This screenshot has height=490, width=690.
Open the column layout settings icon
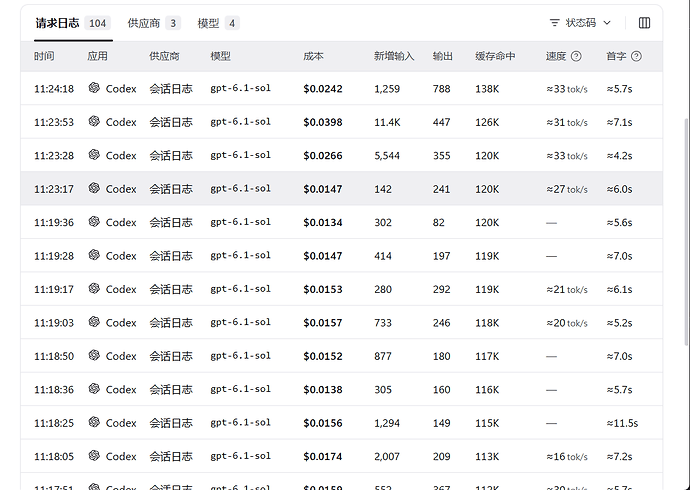(x=644, y=23)
